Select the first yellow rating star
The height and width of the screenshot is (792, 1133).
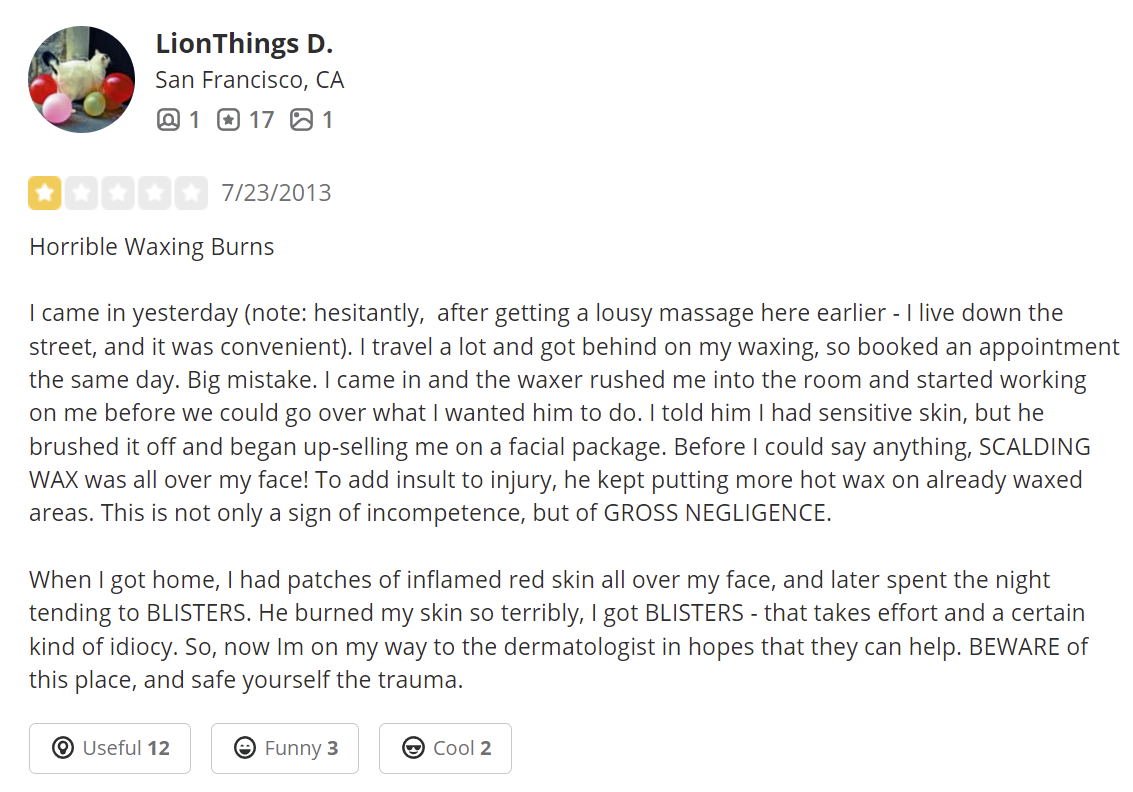tap(45, 193)
